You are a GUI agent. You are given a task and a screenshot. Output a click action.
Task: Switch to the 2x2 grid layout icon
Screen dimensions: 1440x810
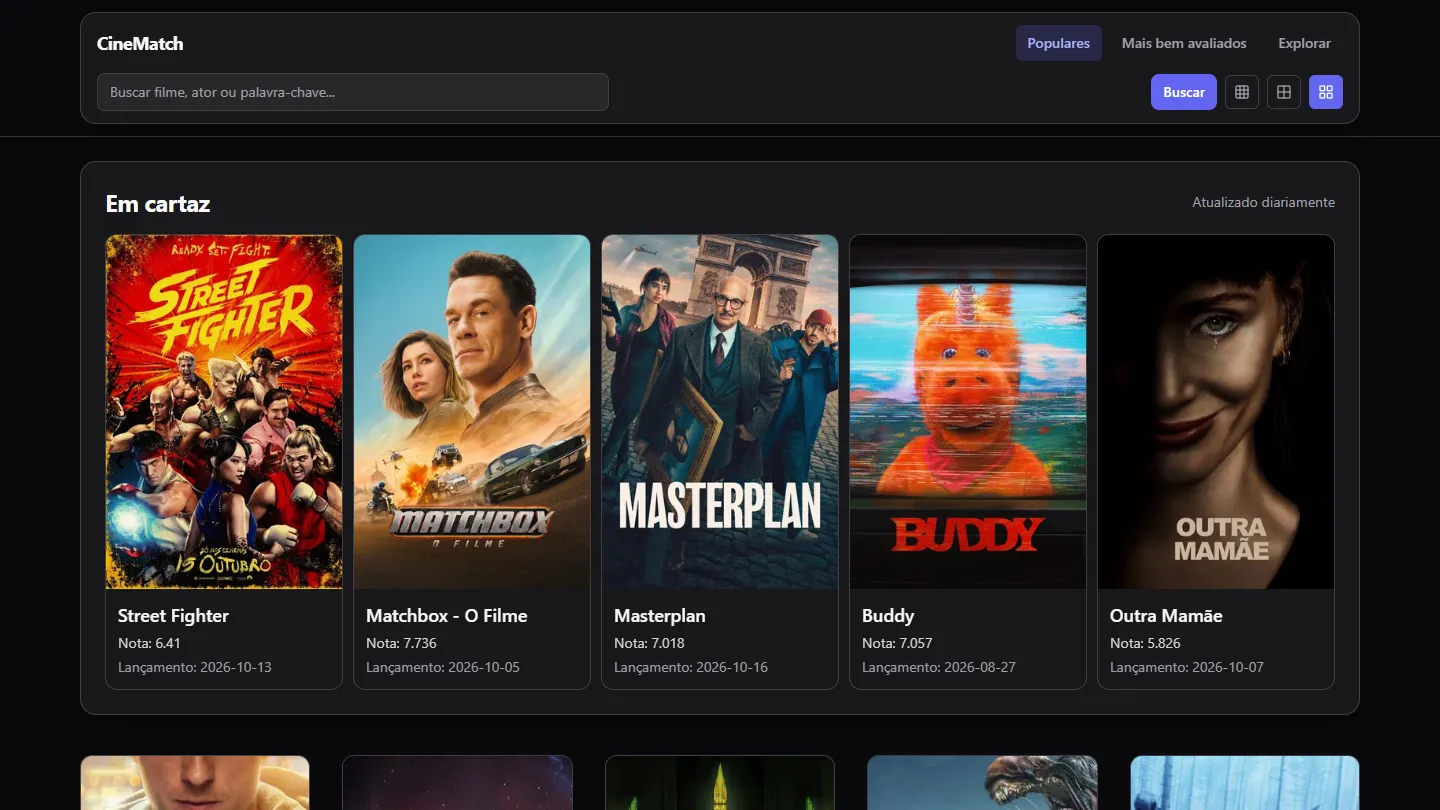point(1284,92)
